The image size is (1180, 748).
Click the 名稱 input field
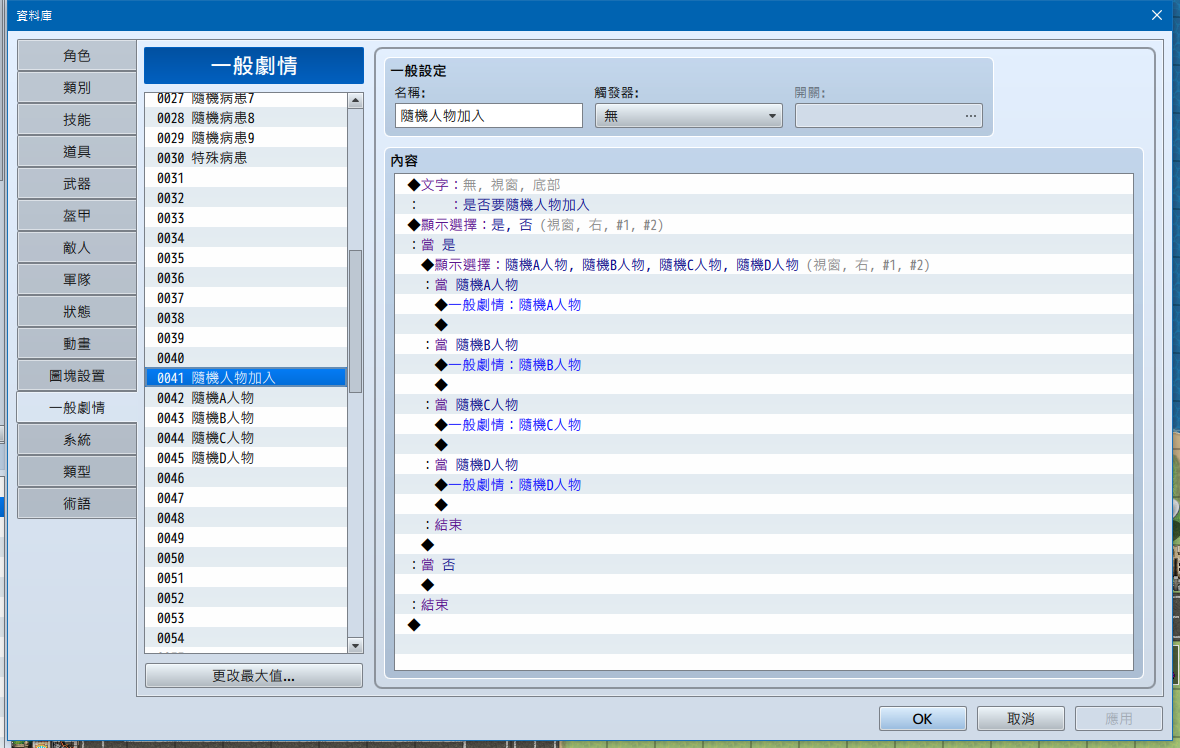coord(488,116)
